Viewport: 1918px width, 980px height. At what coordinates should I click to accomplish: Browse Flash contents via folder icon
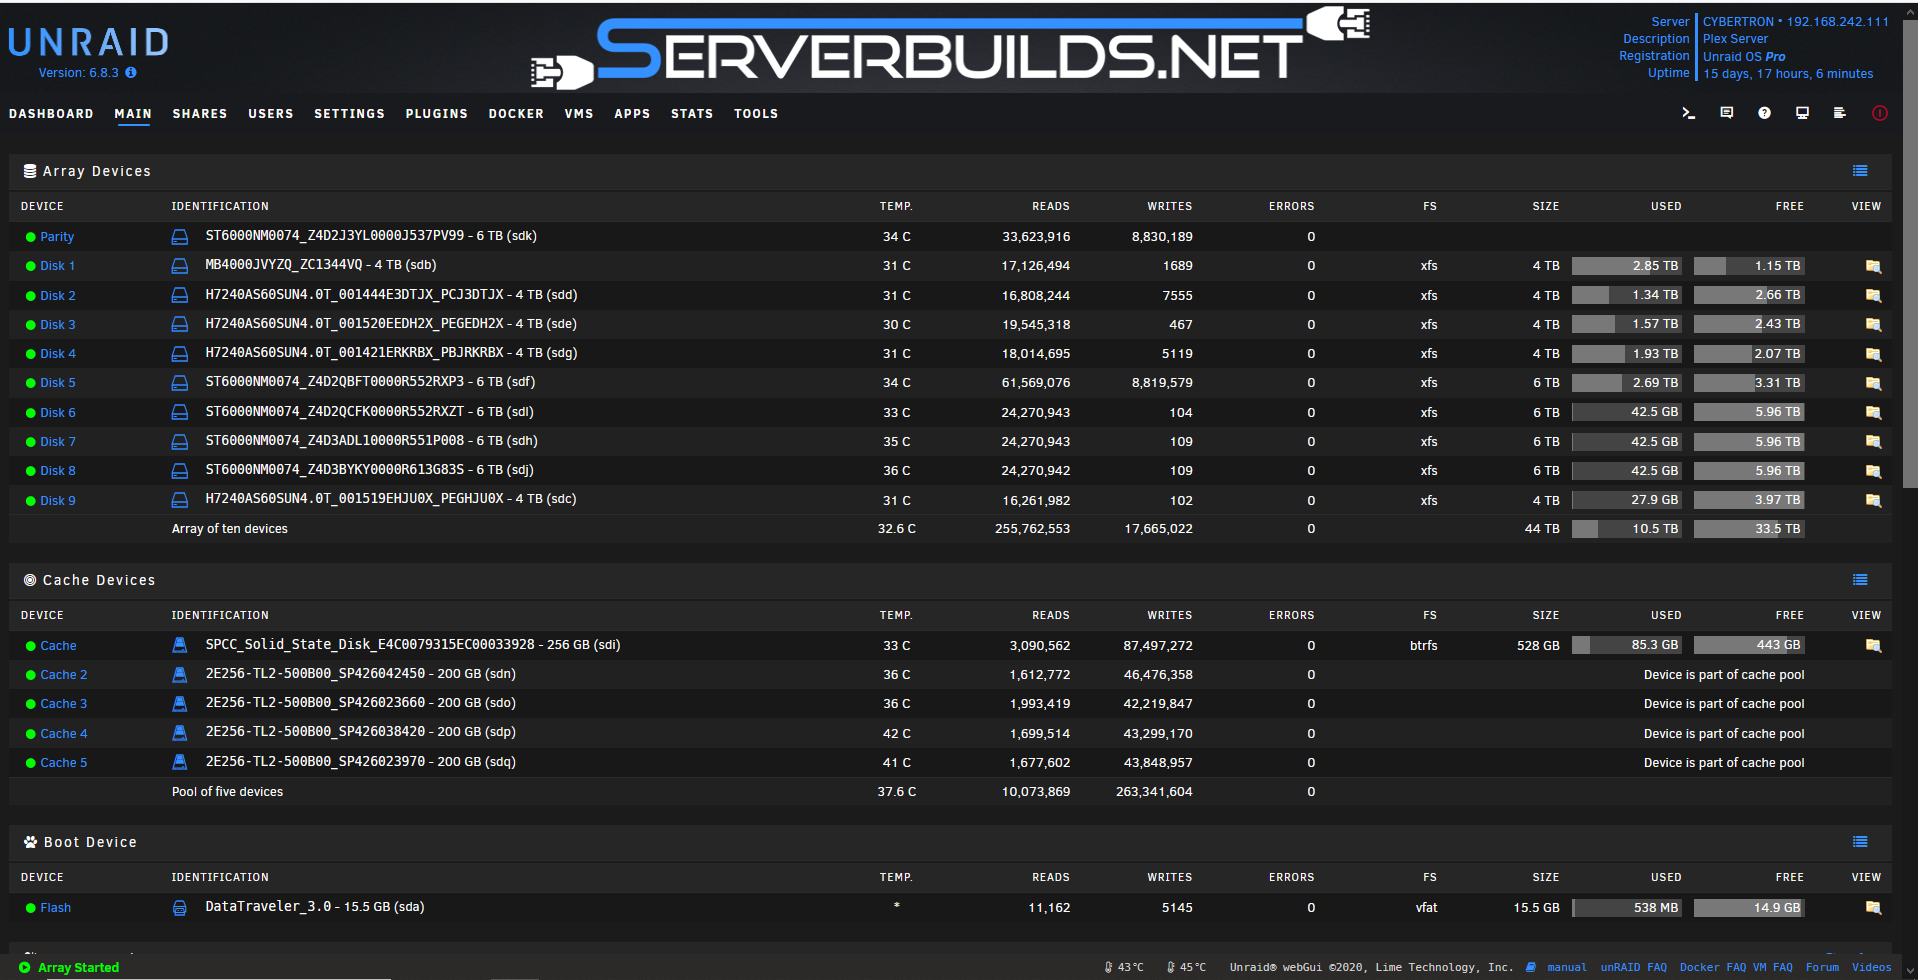(x=1873, y=907)
